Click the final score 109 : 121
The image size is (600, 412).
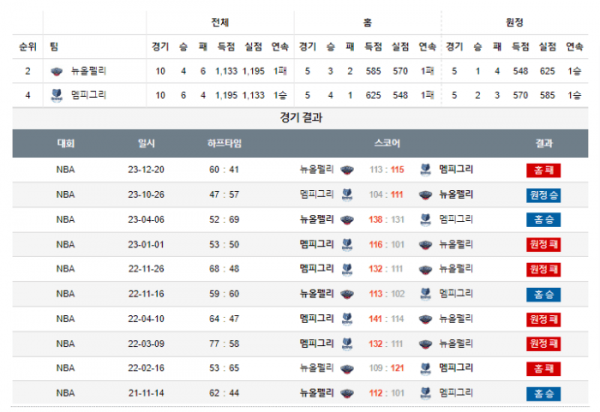pos(387,368)
